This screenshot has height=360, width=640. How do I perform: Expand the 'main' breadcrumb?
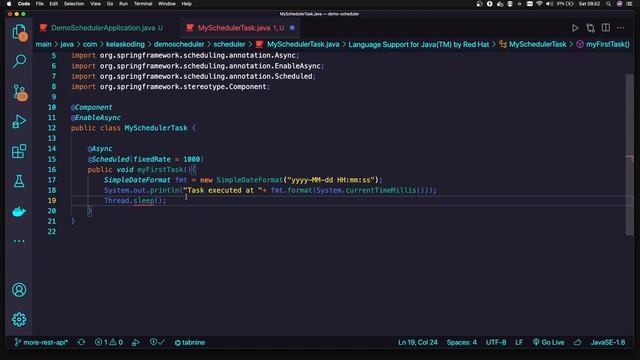click(x=43, y=44)
